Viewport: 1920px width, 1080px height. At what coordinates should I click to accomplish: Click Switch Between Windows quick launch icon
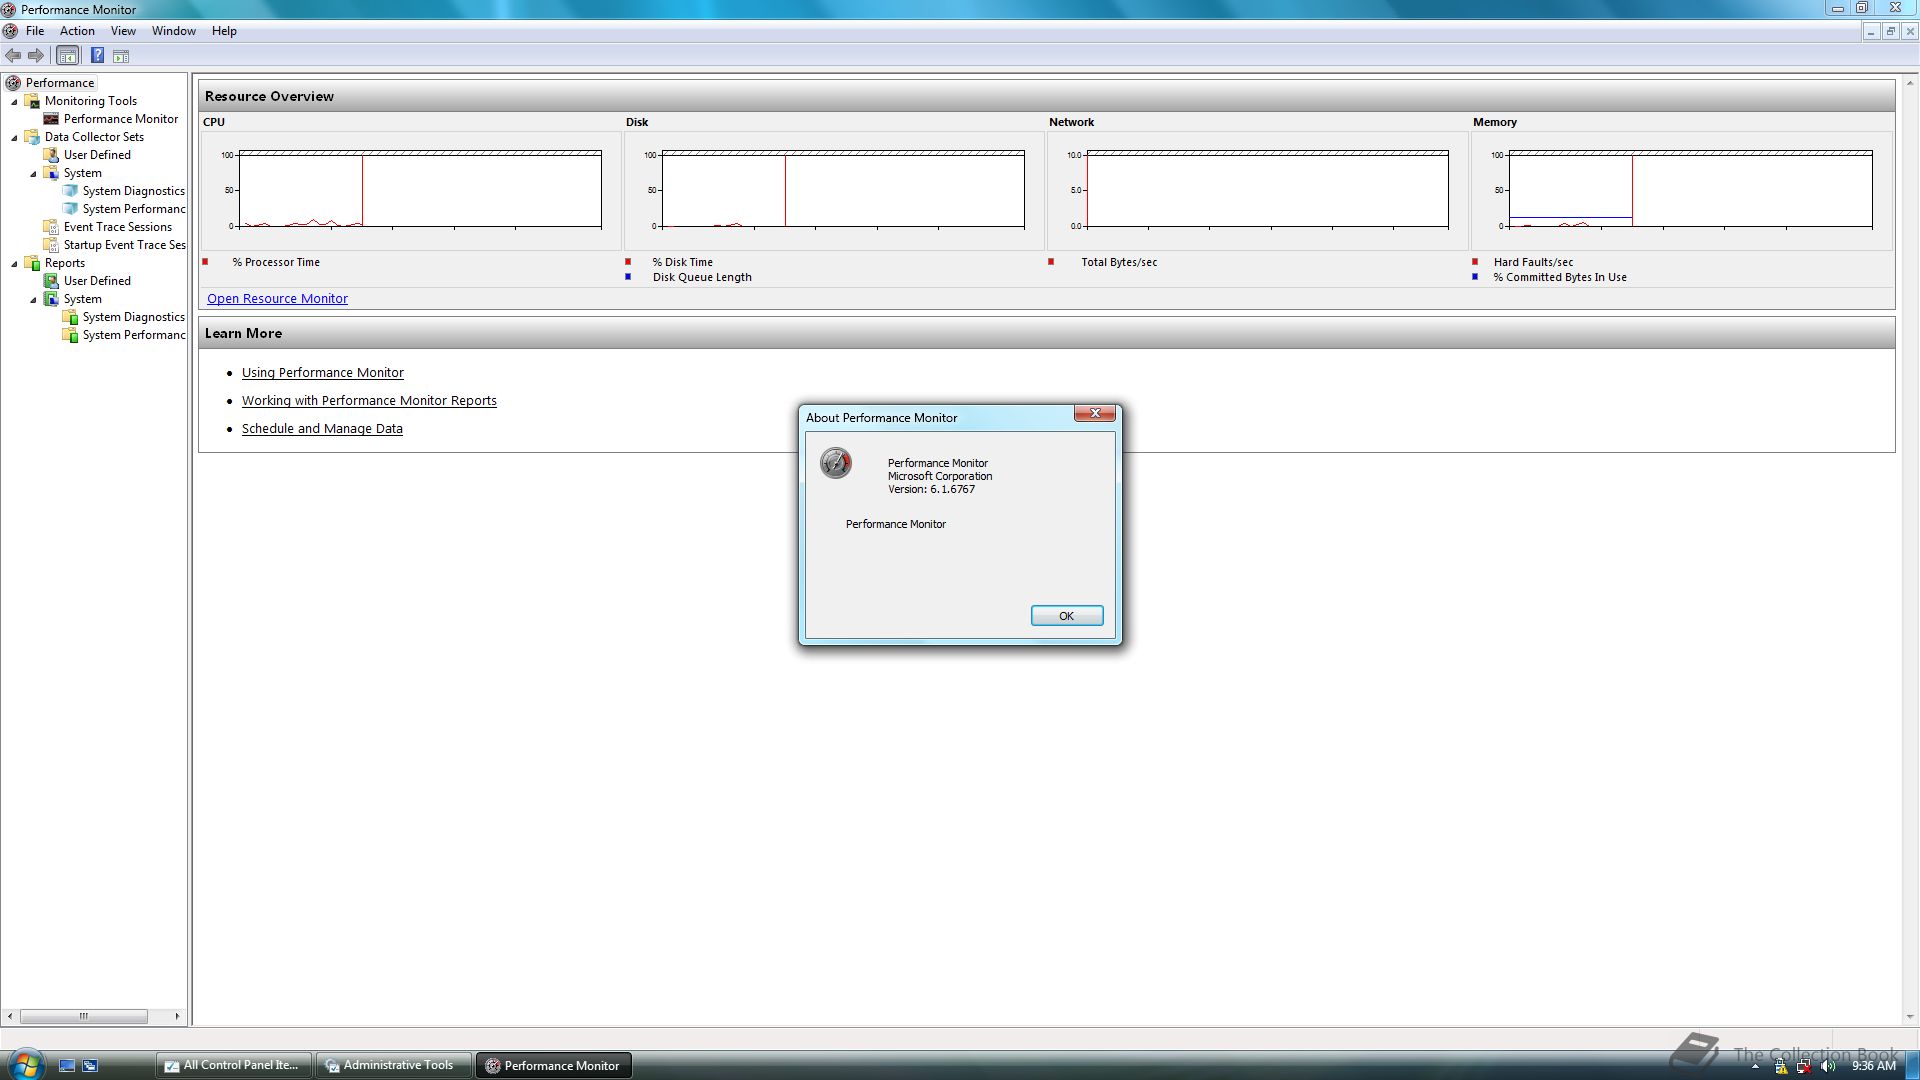(x=90, y=1066)
